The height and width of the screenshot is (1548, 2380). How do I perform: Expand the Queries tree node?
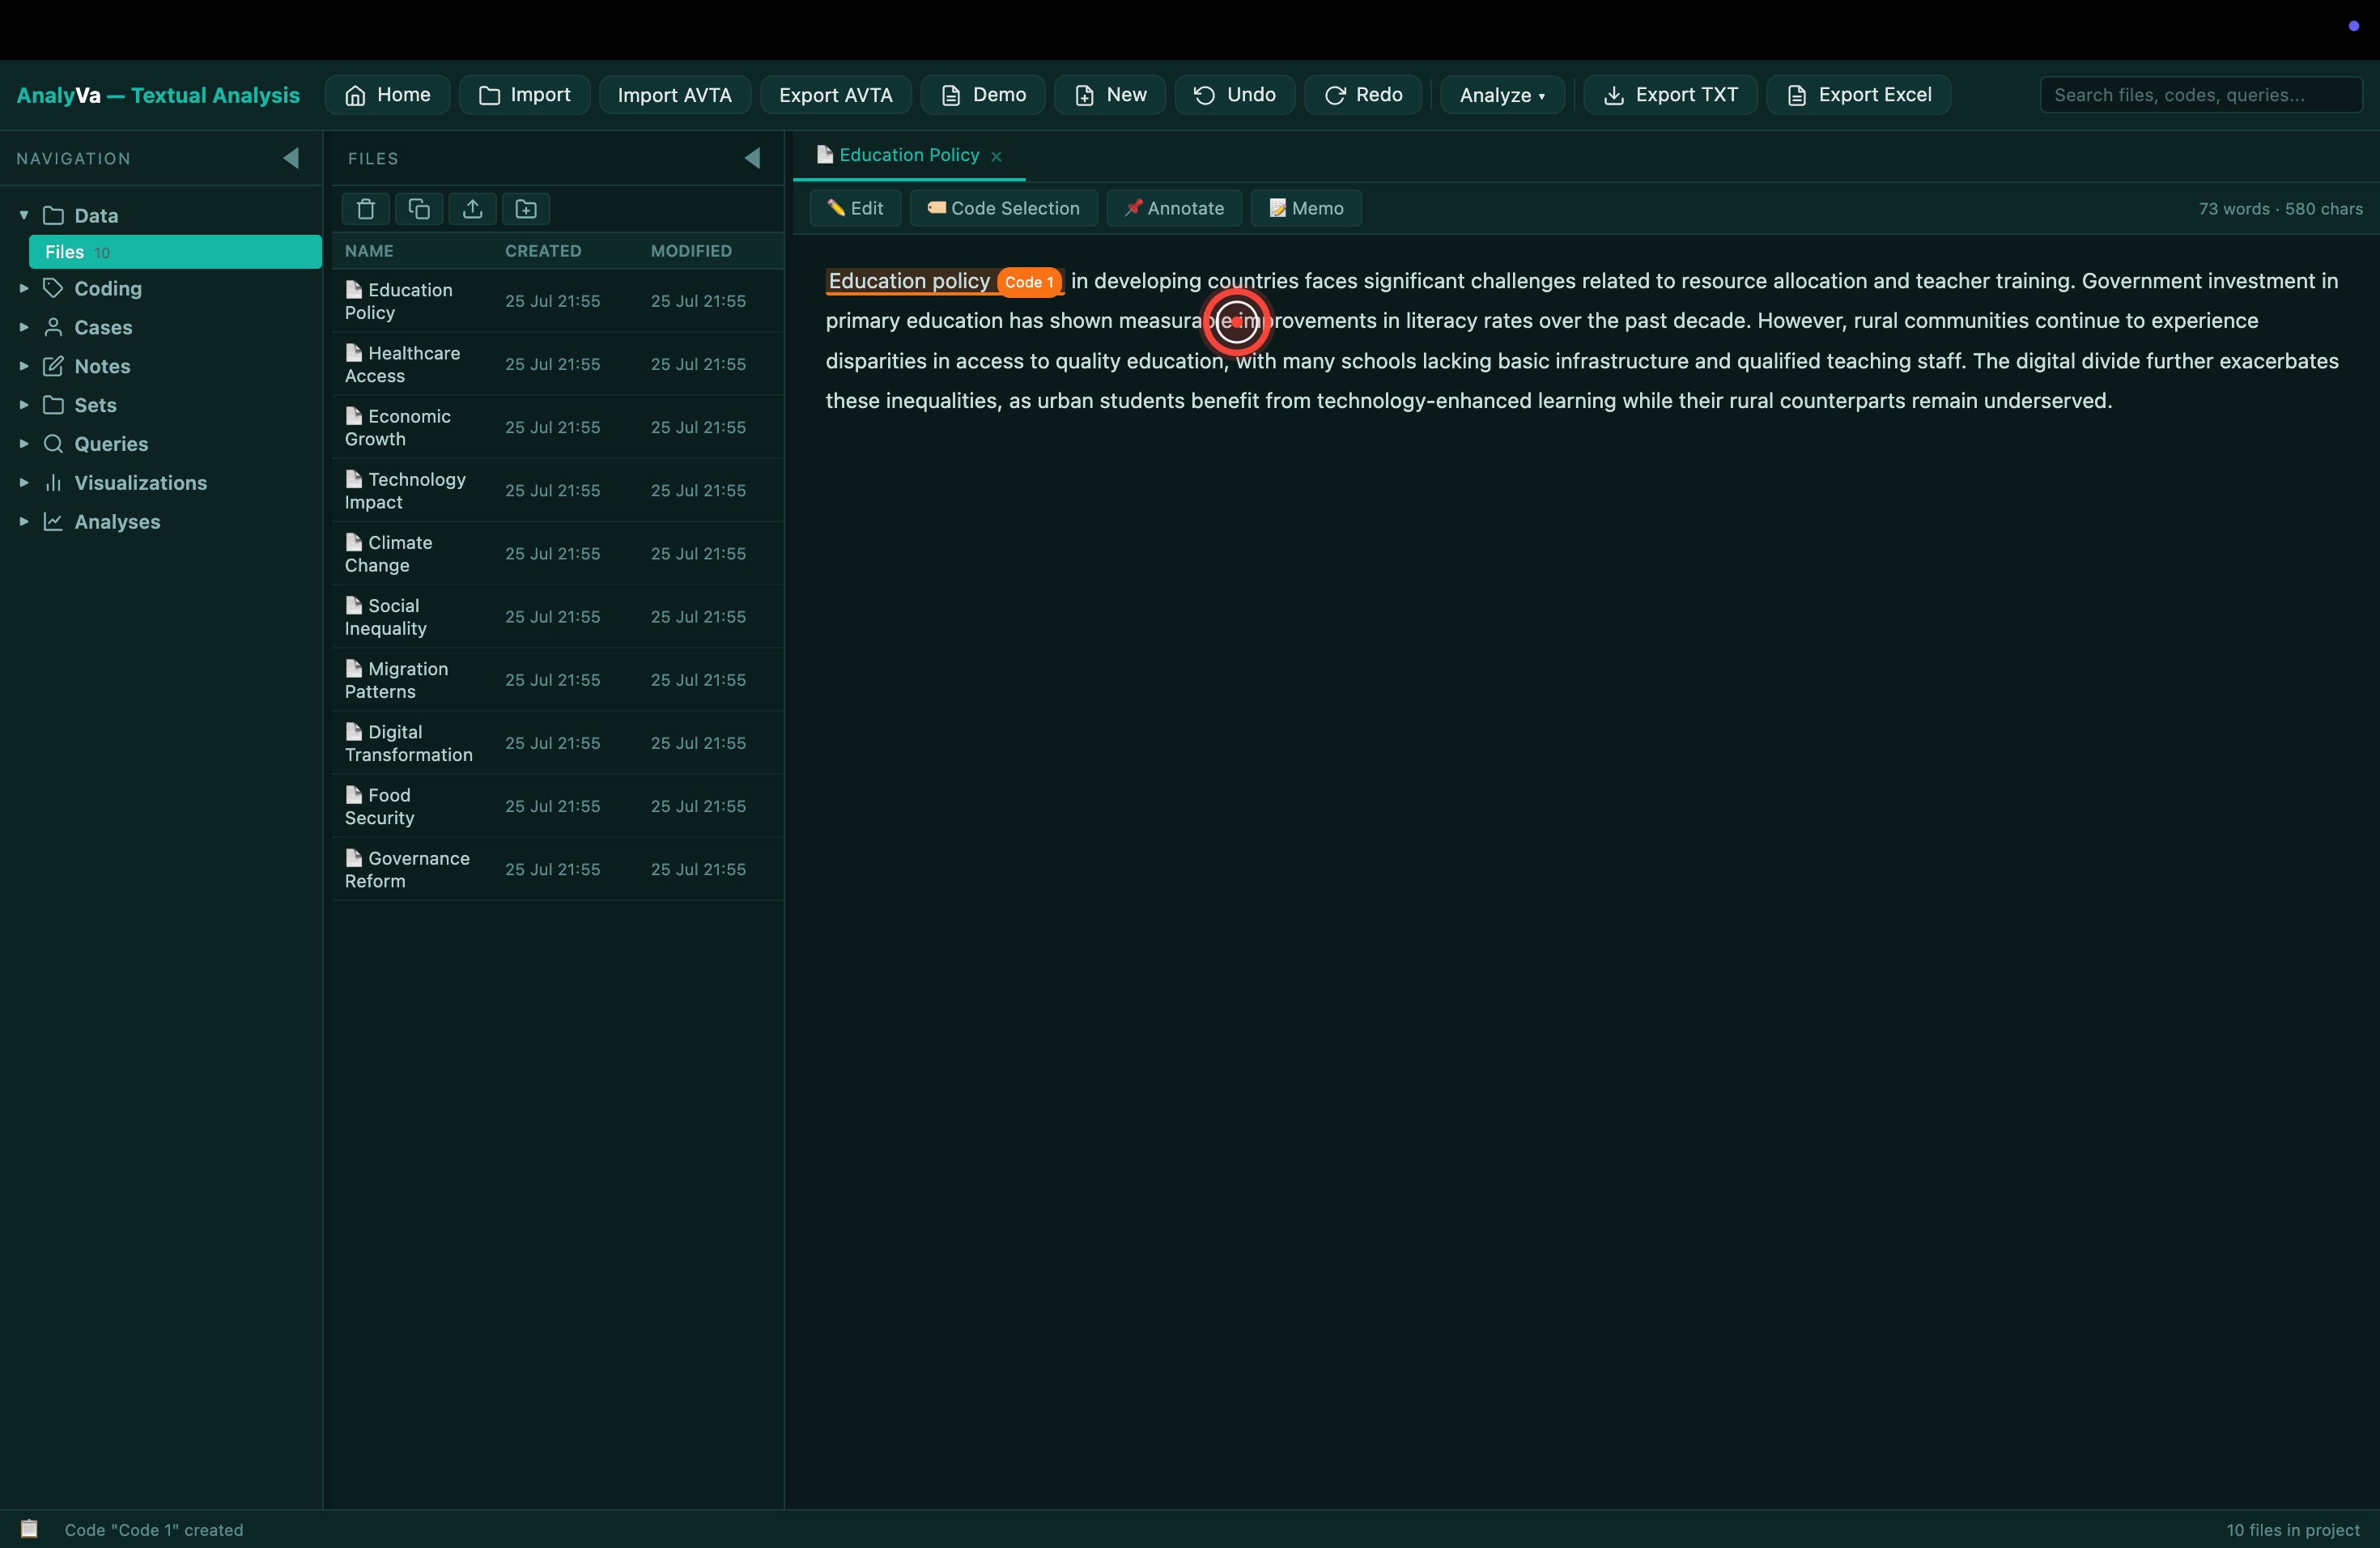pos(24,444)
